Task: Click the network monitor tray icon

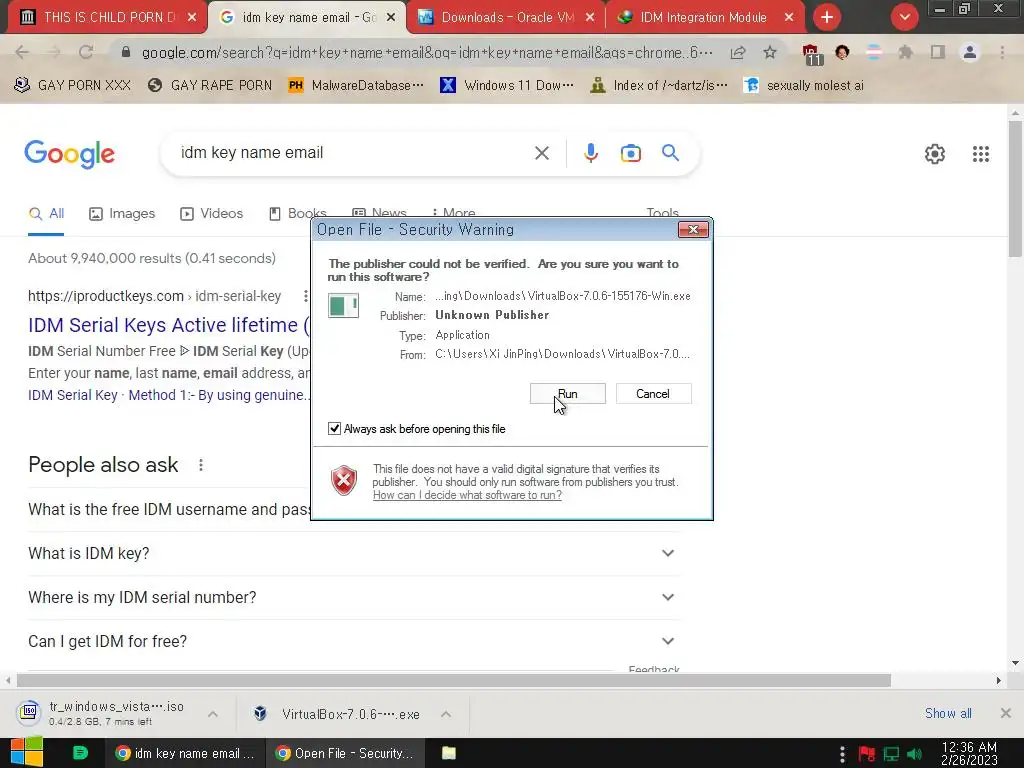Action: (x=891, y=754)
